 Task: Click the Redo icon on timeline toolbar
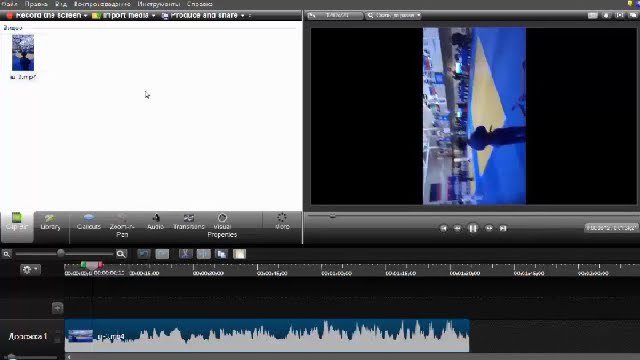point(162,254)
